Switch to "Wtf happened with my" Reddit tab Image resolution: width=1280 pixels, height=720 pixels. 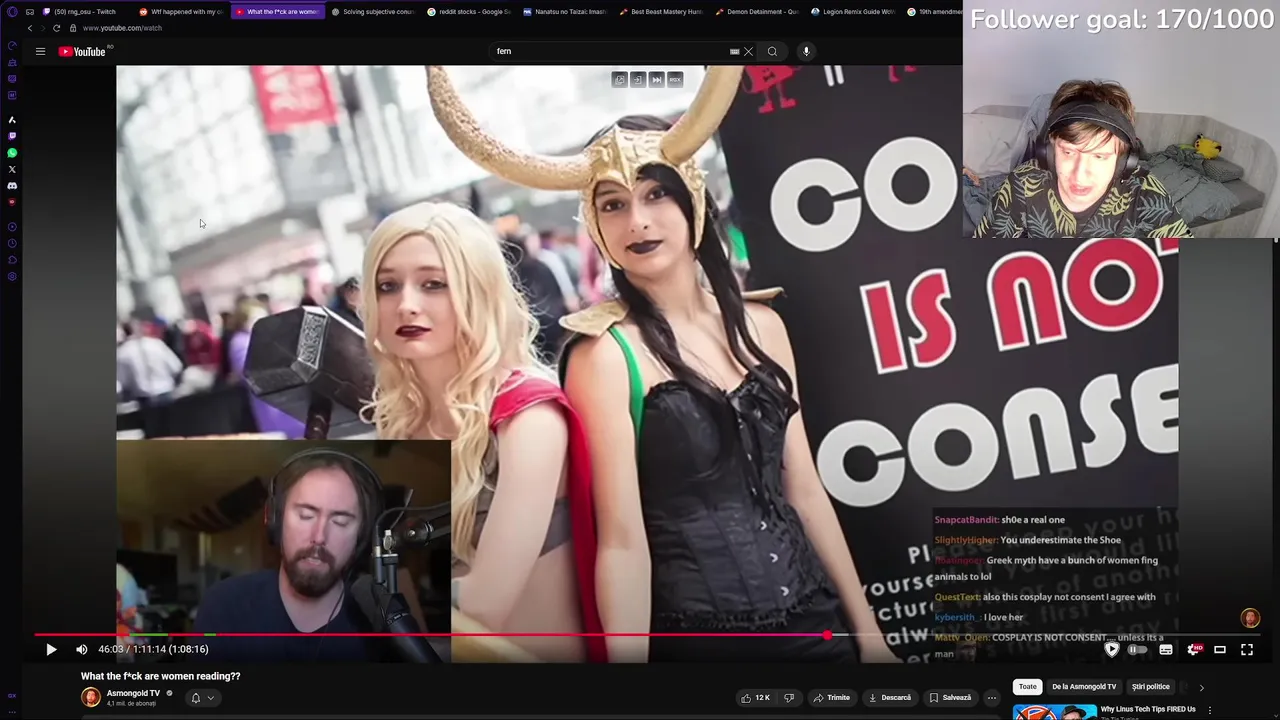click(x=181, y=11)
